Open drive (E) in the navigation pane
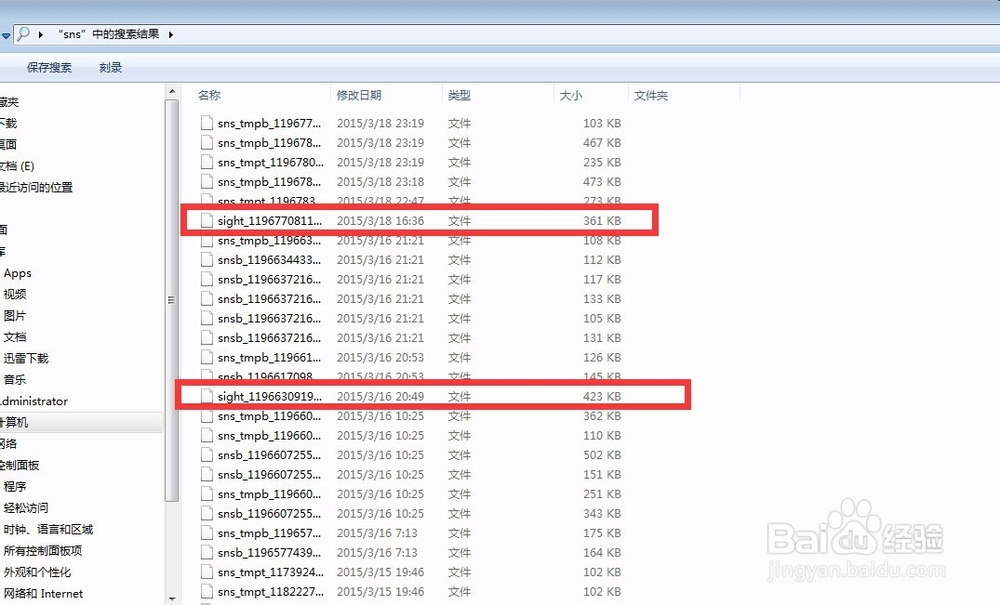The width and height of the screenshot is (1000, 605). tap(17, 166)
